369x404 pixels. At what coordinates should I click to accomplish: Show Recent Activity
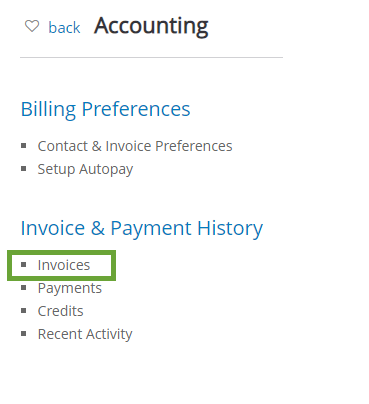click(85, 334)
